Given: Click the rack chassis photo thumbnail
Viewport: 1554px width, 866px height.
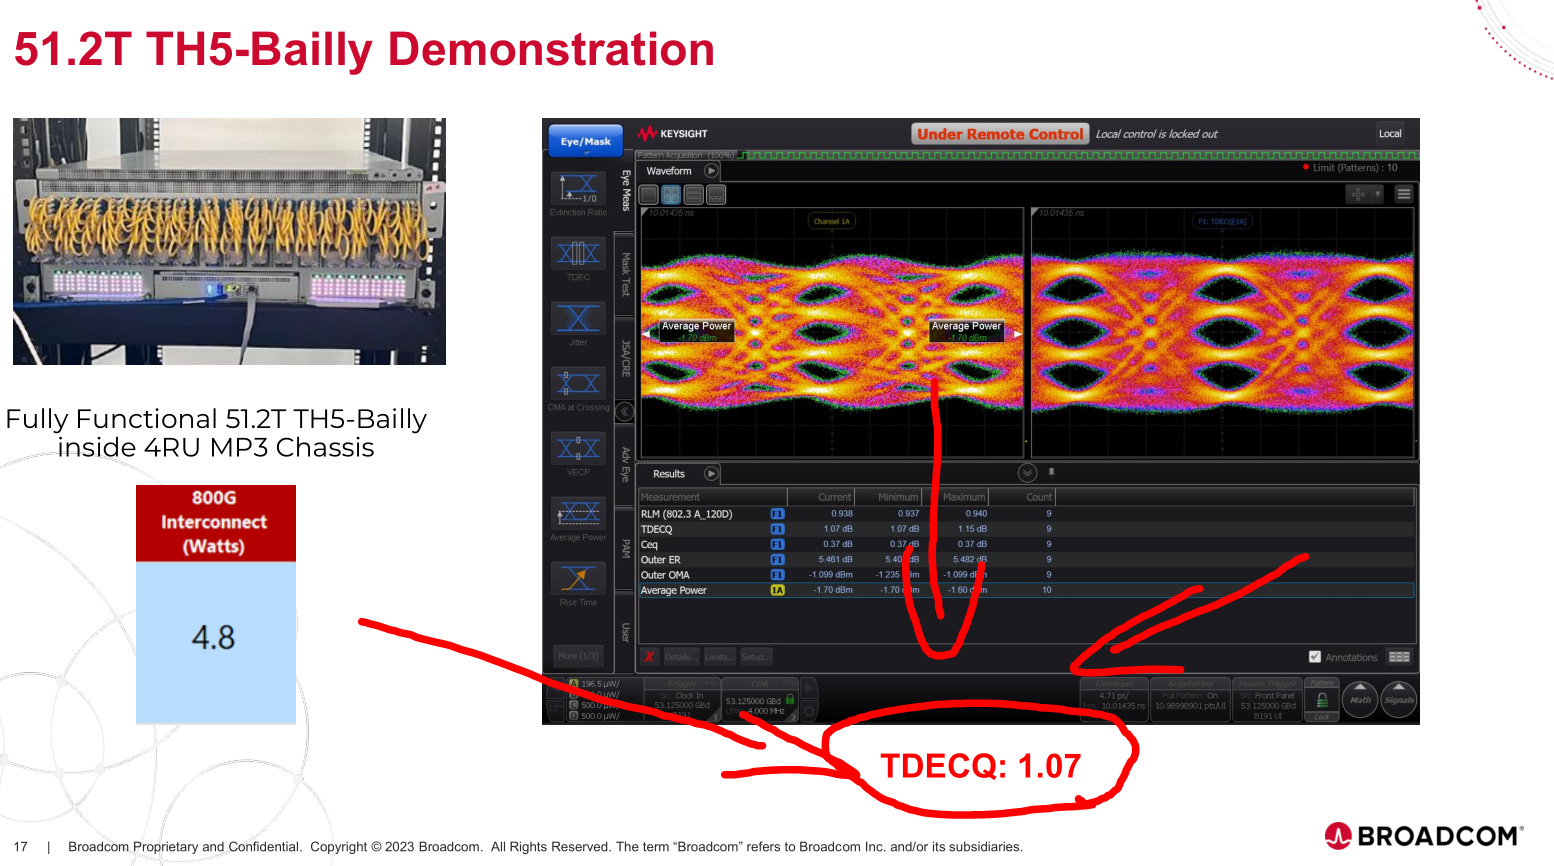Looking at the screenshot, I should pos(229,241).
